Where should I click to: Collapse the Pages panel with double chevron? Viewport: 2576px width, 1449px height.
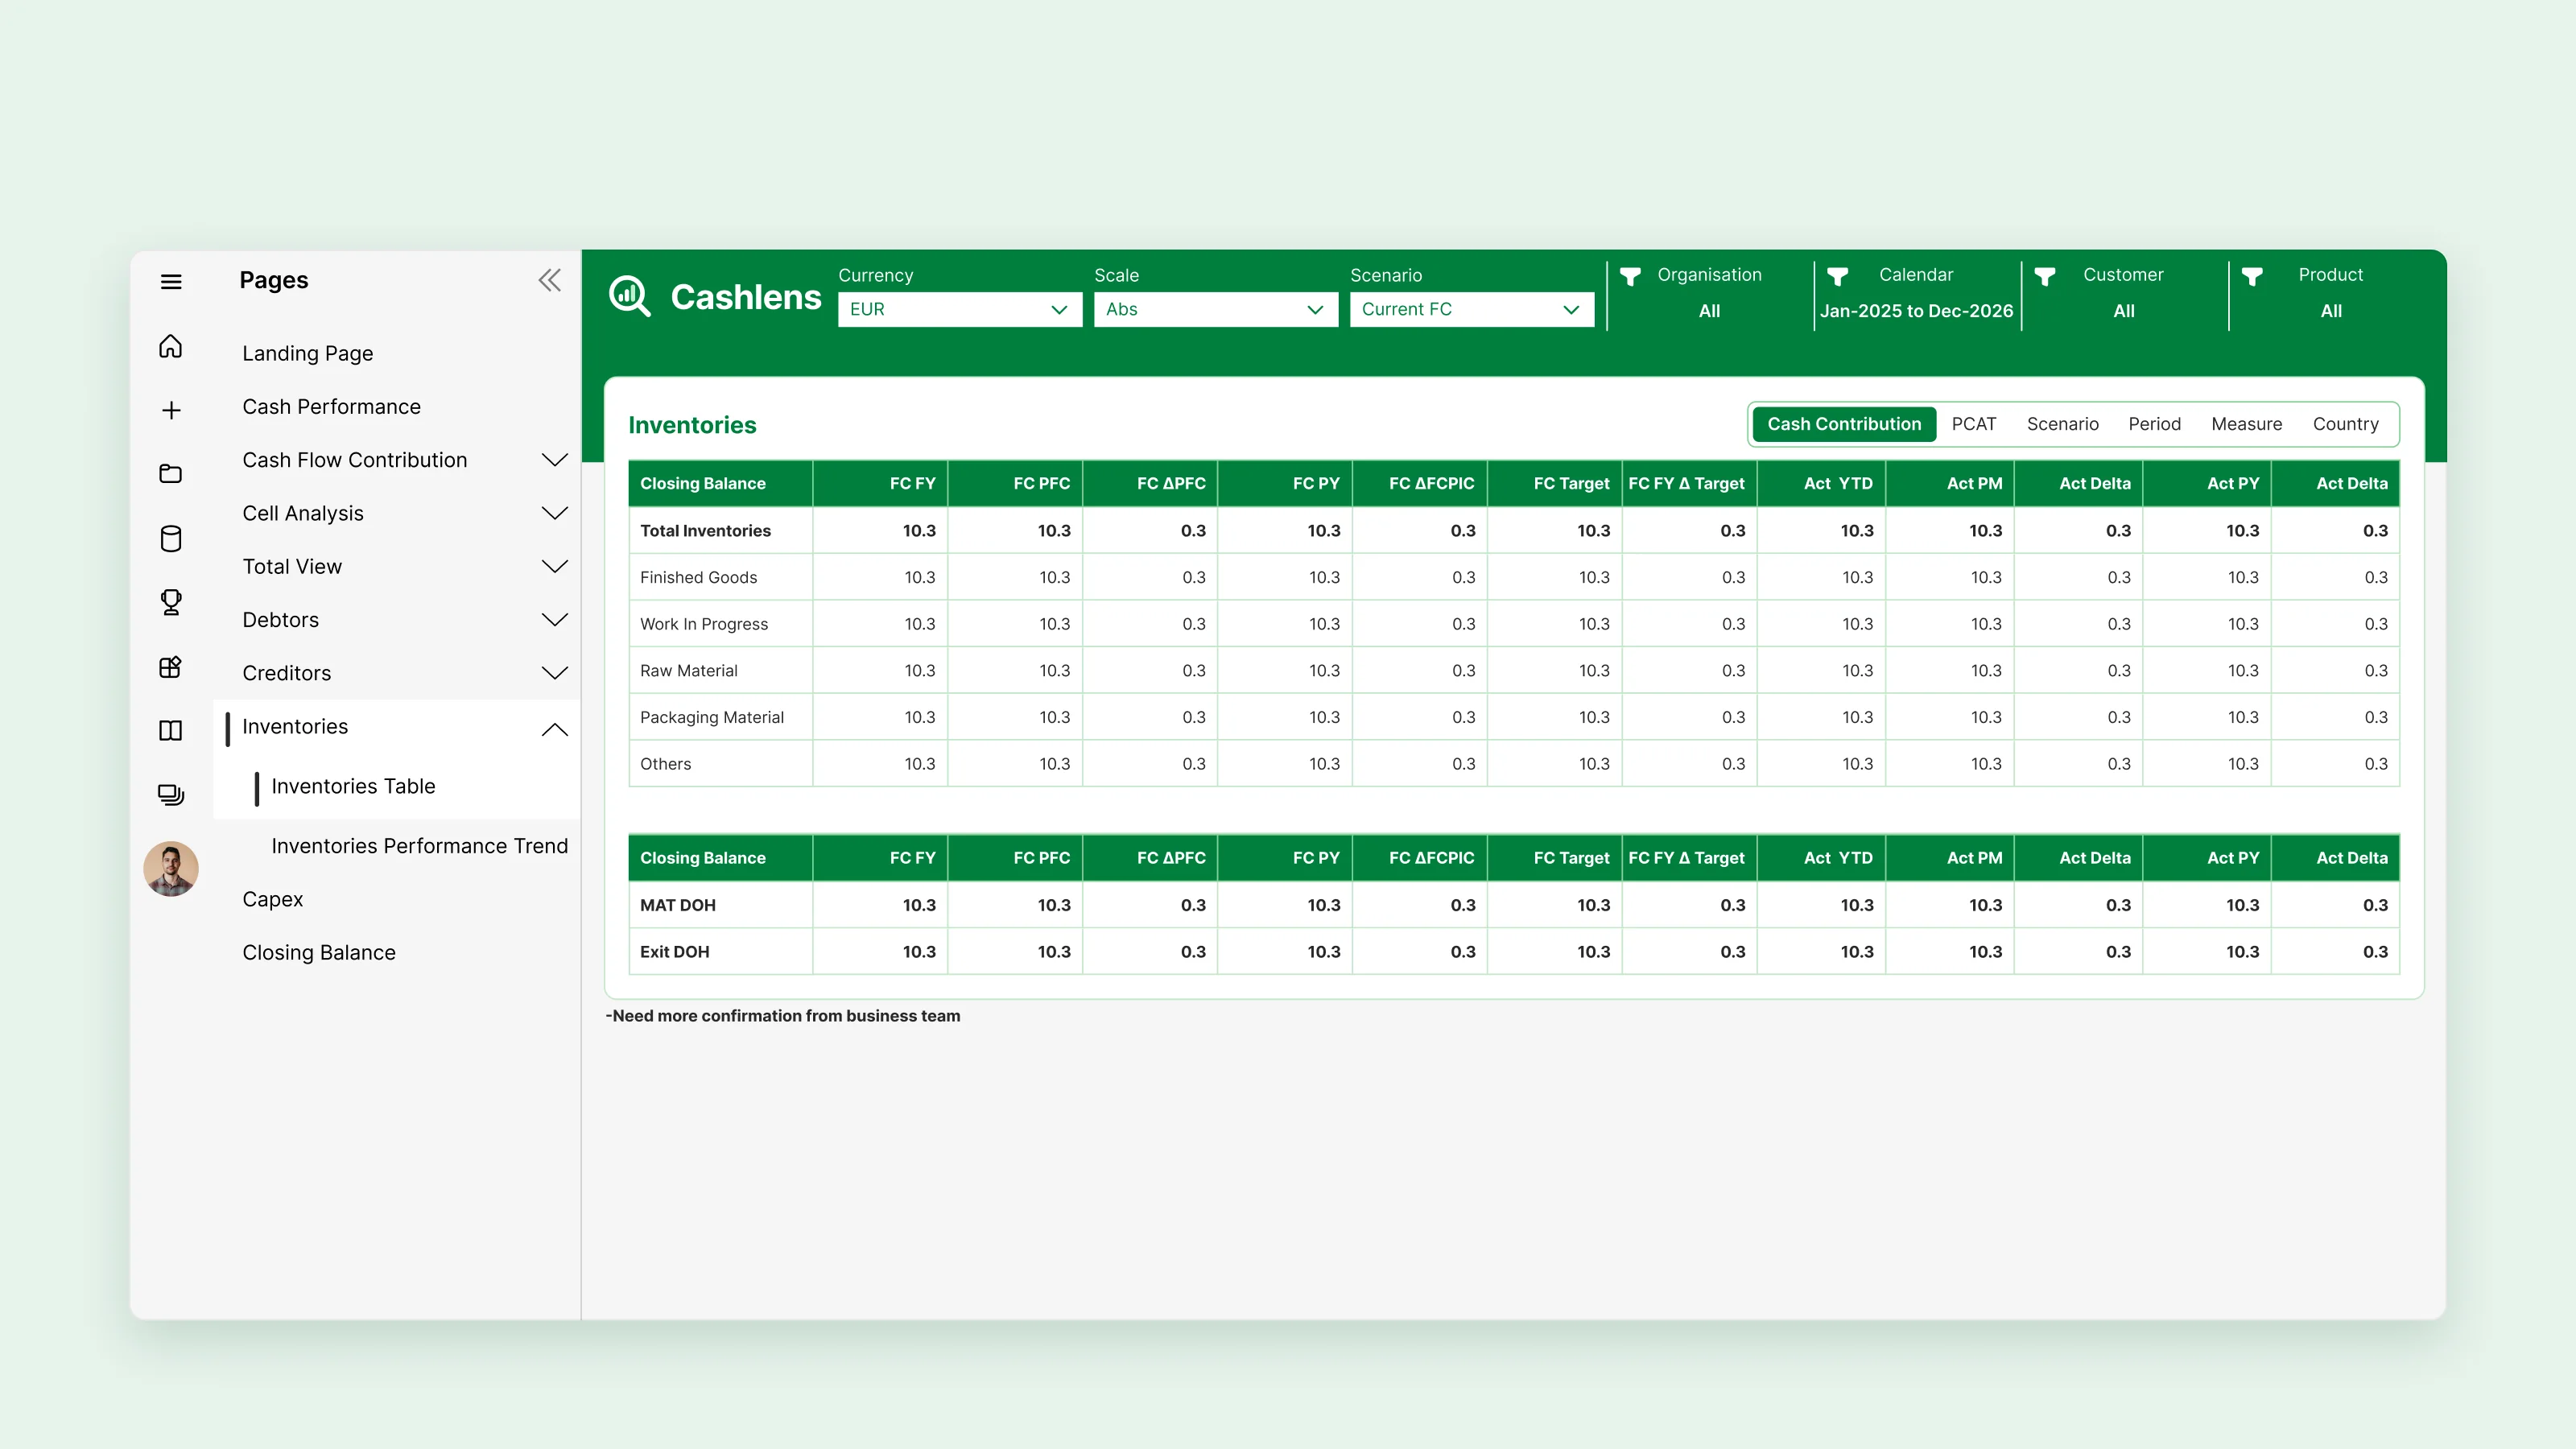(550, 280)
